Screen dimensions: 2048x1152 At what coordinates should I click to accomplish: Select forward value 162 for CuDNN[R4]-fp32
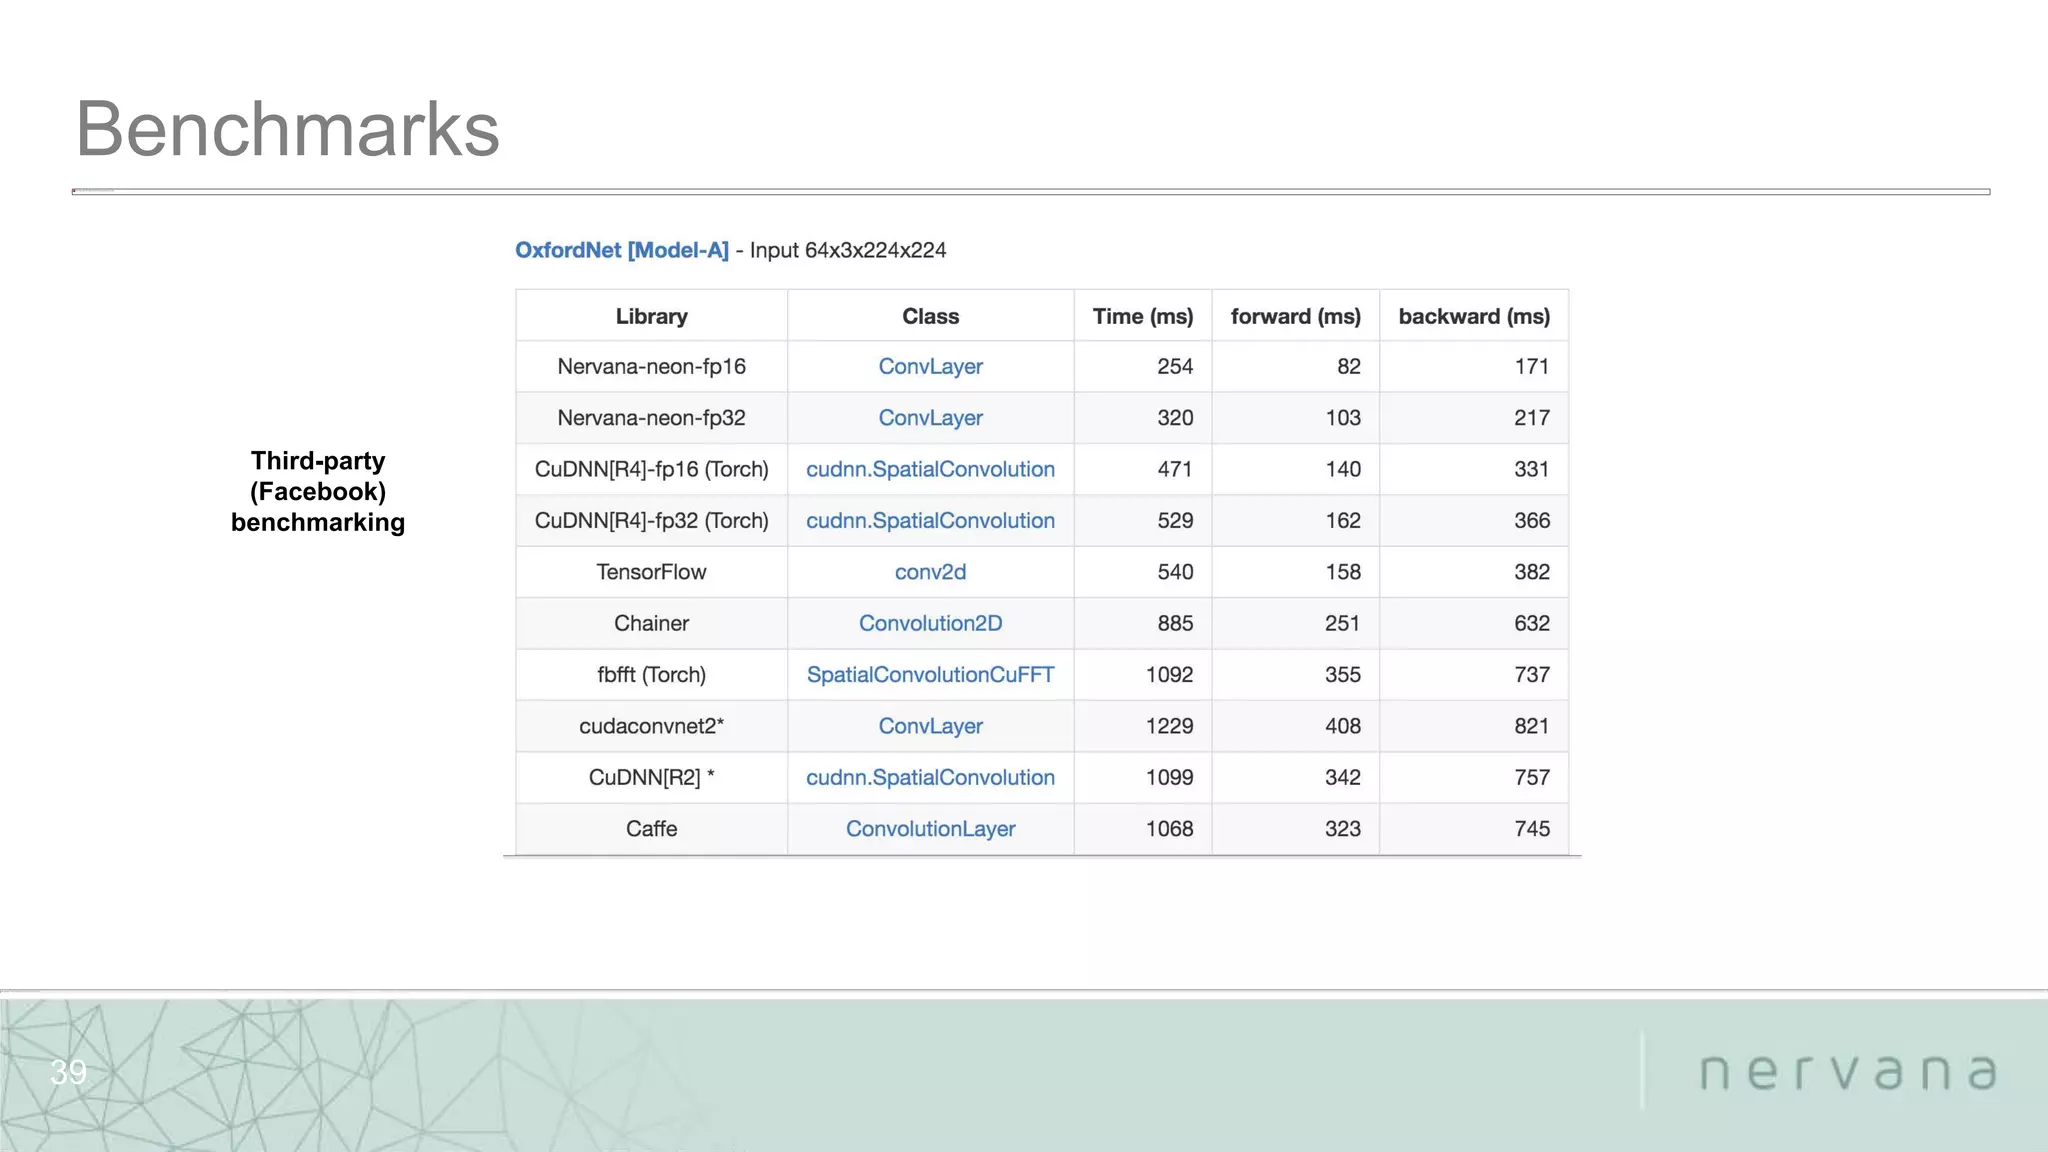point(1343,521)
